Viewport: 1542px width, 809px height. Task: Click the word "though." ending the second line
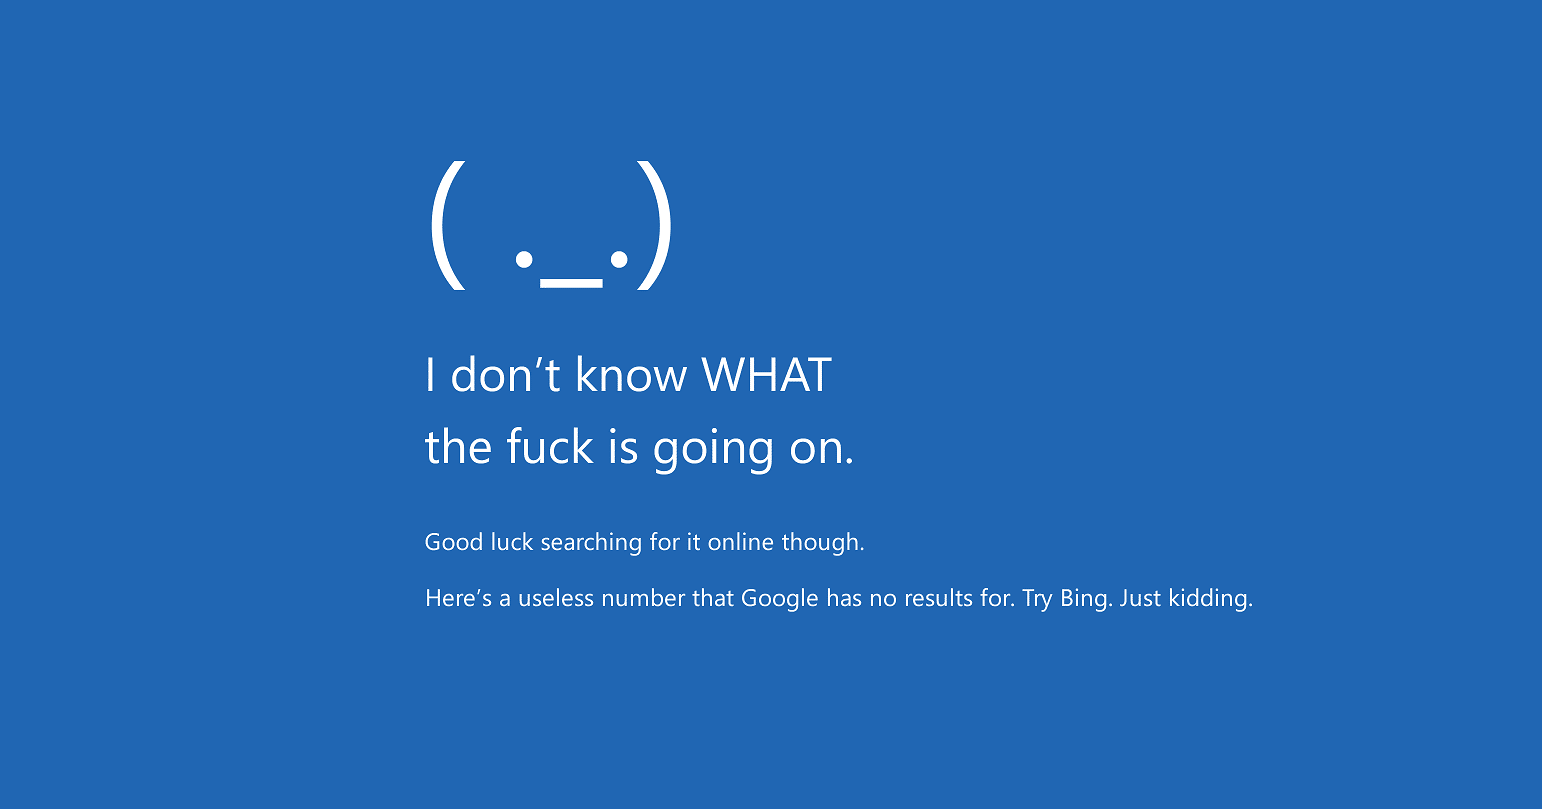click(x=823, y=544)
